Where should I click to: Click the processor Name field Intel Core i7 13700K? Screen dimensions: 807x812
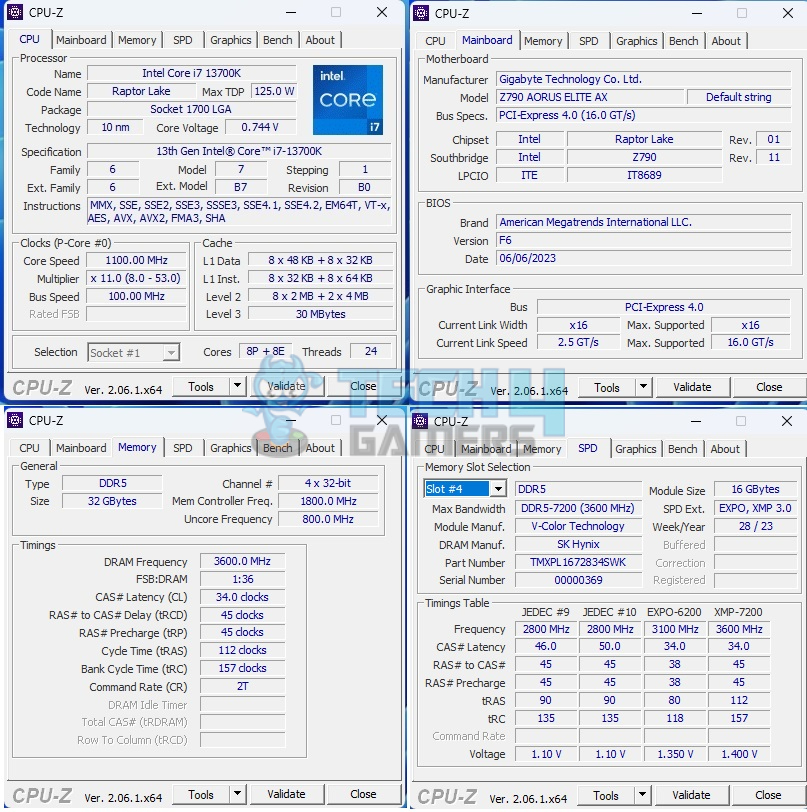(192, 73)
